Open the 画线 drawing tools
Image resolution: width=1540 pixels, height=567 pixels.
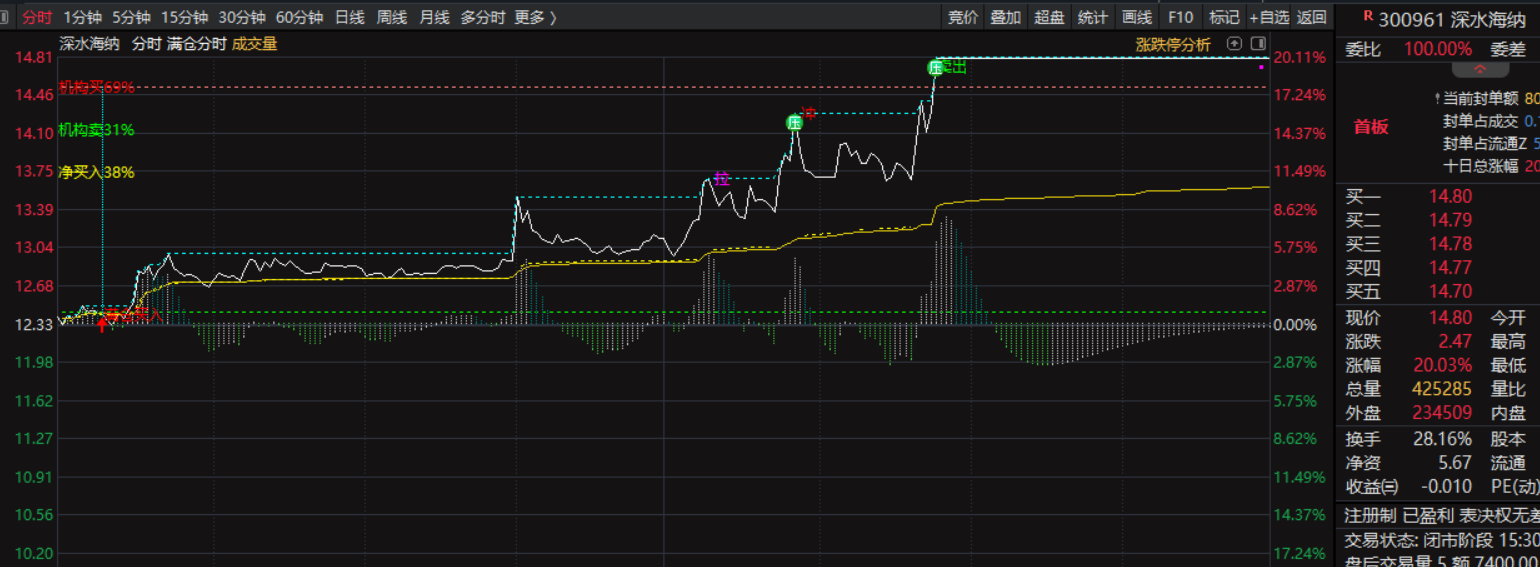1137,17
